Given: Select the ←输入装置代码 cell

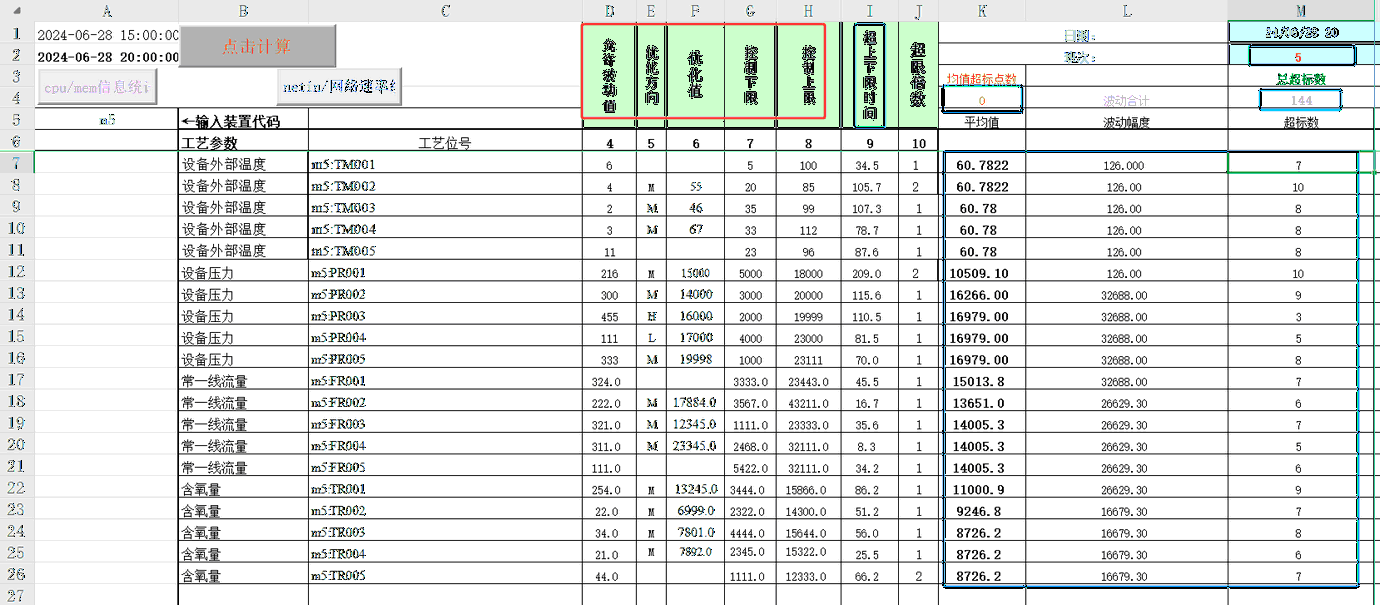Looking at the screenshot, I should coord(244,121).
